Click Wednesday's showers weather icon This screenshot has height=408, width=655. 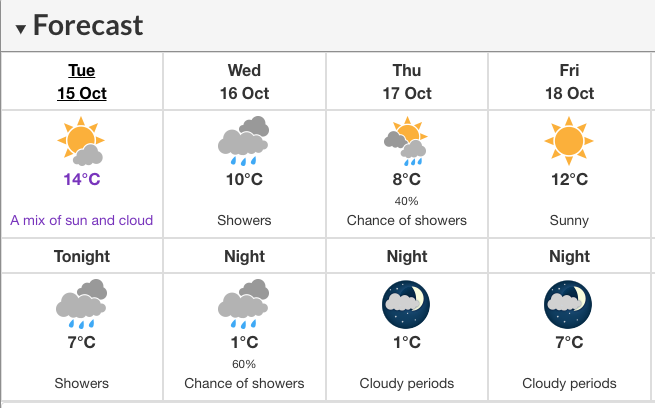(244, 141)
